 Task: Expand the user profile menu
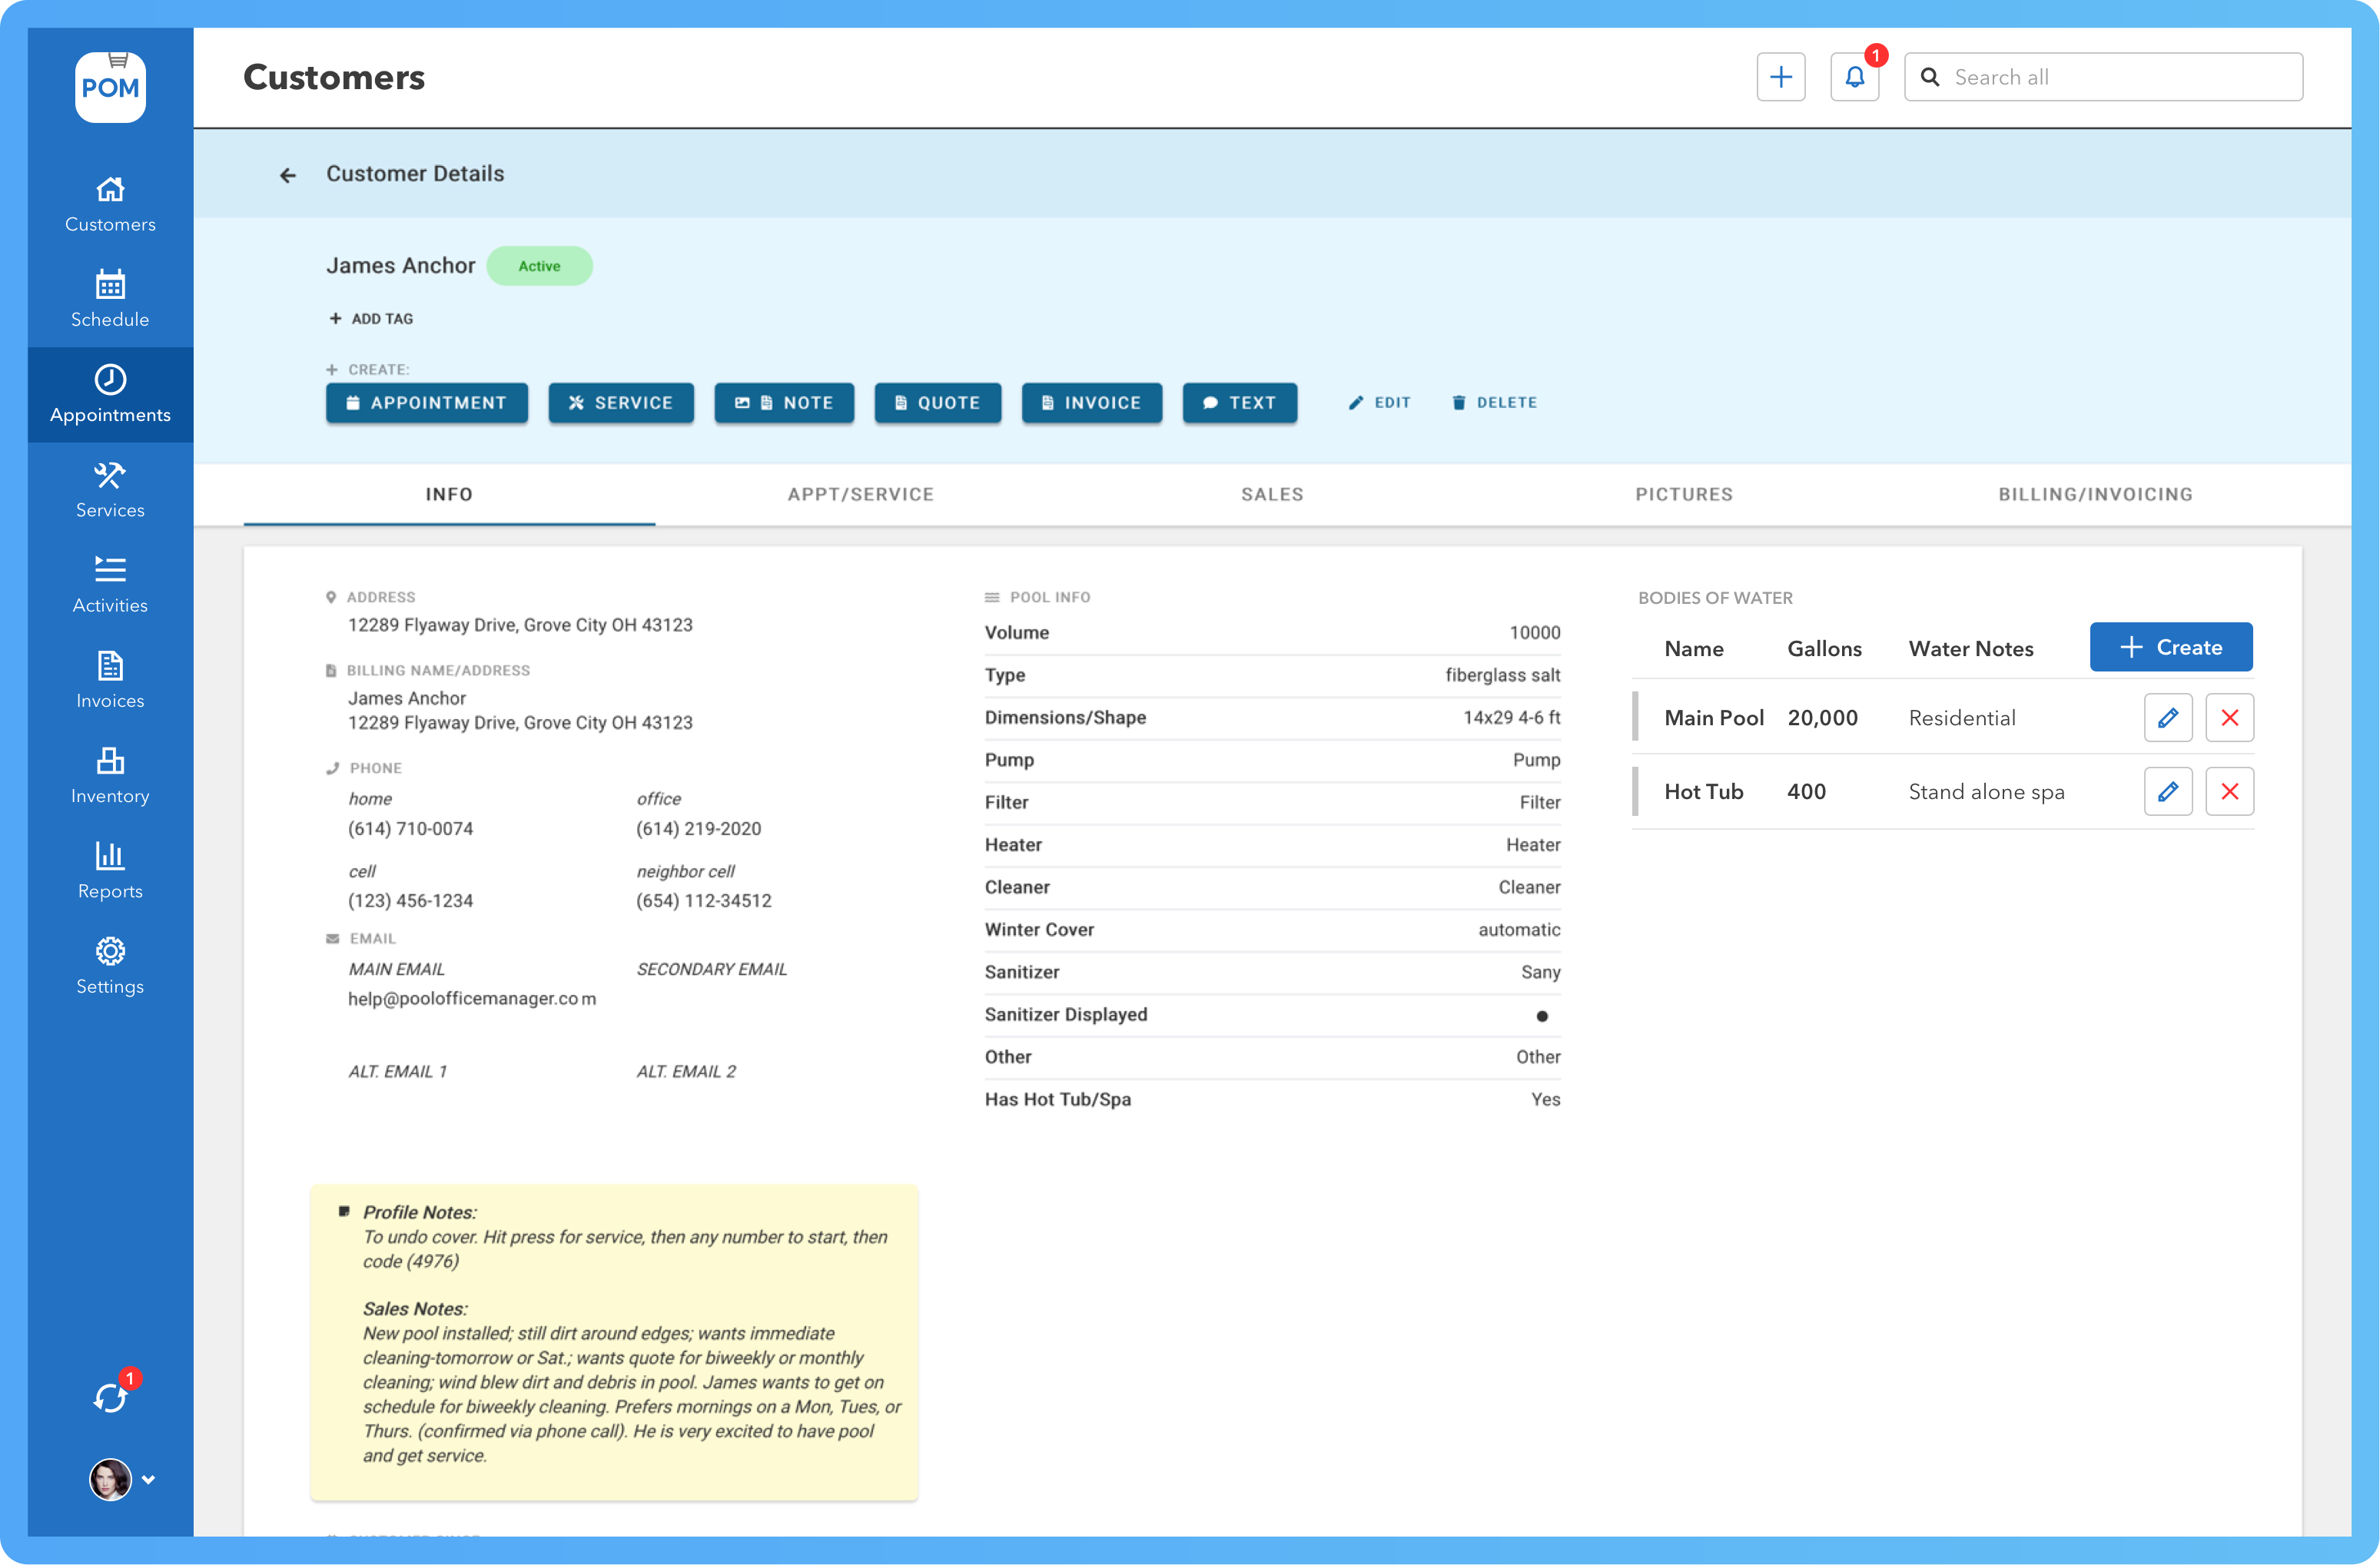pyautogui.click(x=149, y=1479)
